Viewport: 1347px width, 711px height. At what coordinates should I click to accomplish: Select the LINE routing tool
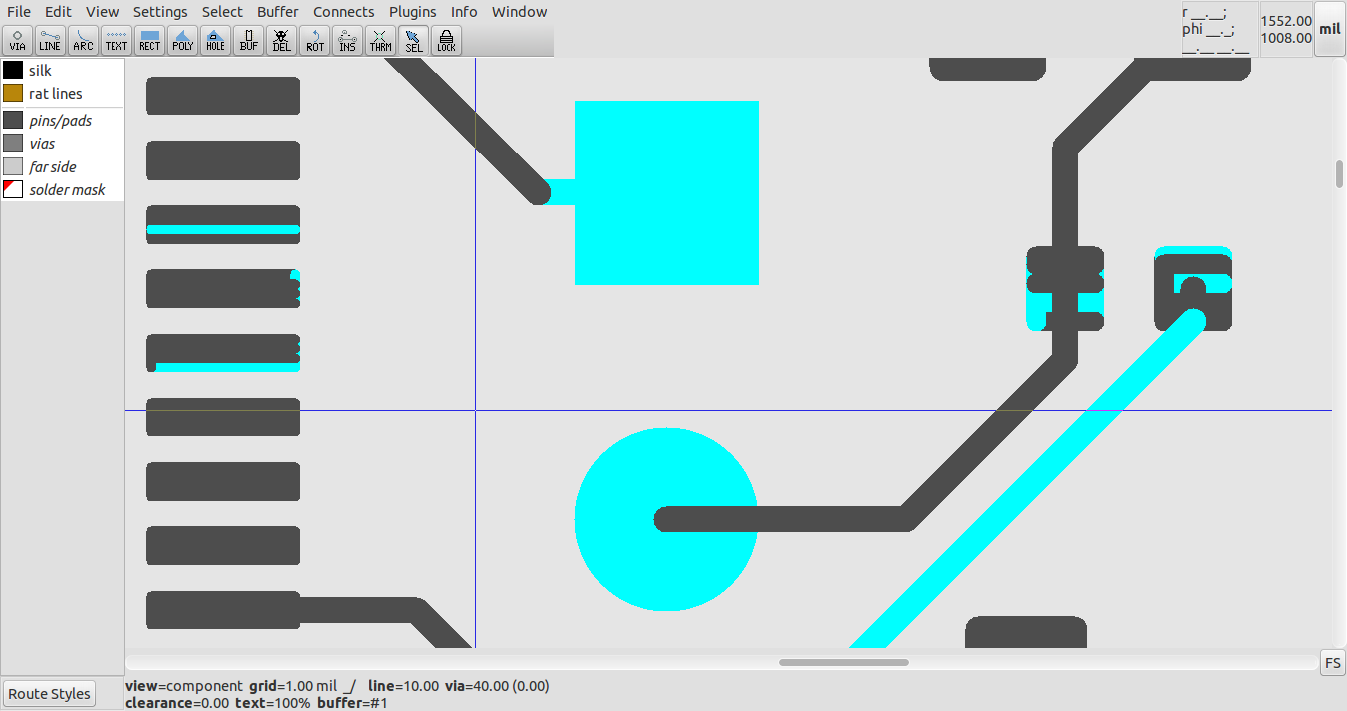coord(50,40)
